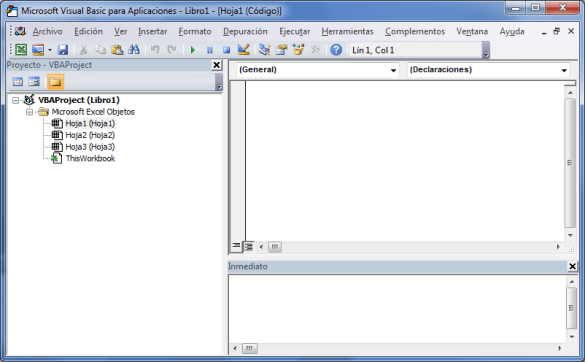The height and width of the screenshot is (362, 585).
Task: Close the Inmediato window
Action: (x=572, y=266)
